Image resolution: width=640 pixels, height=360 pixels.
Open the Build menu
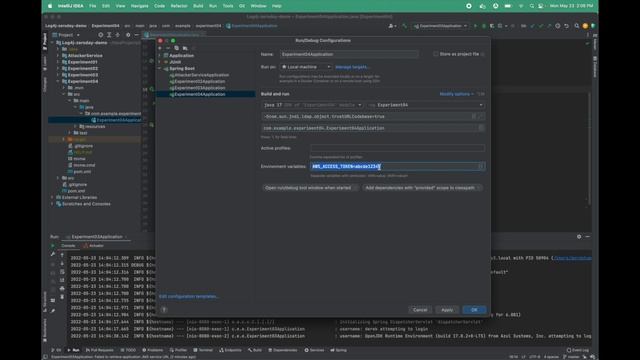[198, 6]
